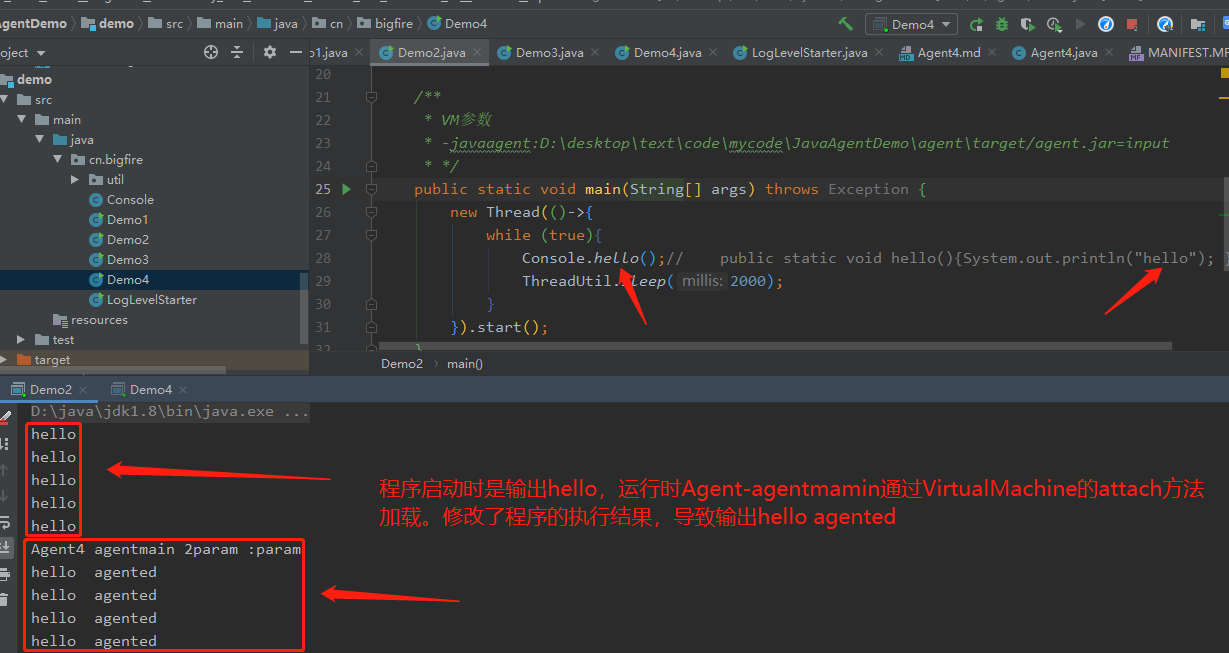The width and height of the screenshot is (1229, 653).
Task: Open the Demo4 run configuration dropdown
Action: point(911,24)
